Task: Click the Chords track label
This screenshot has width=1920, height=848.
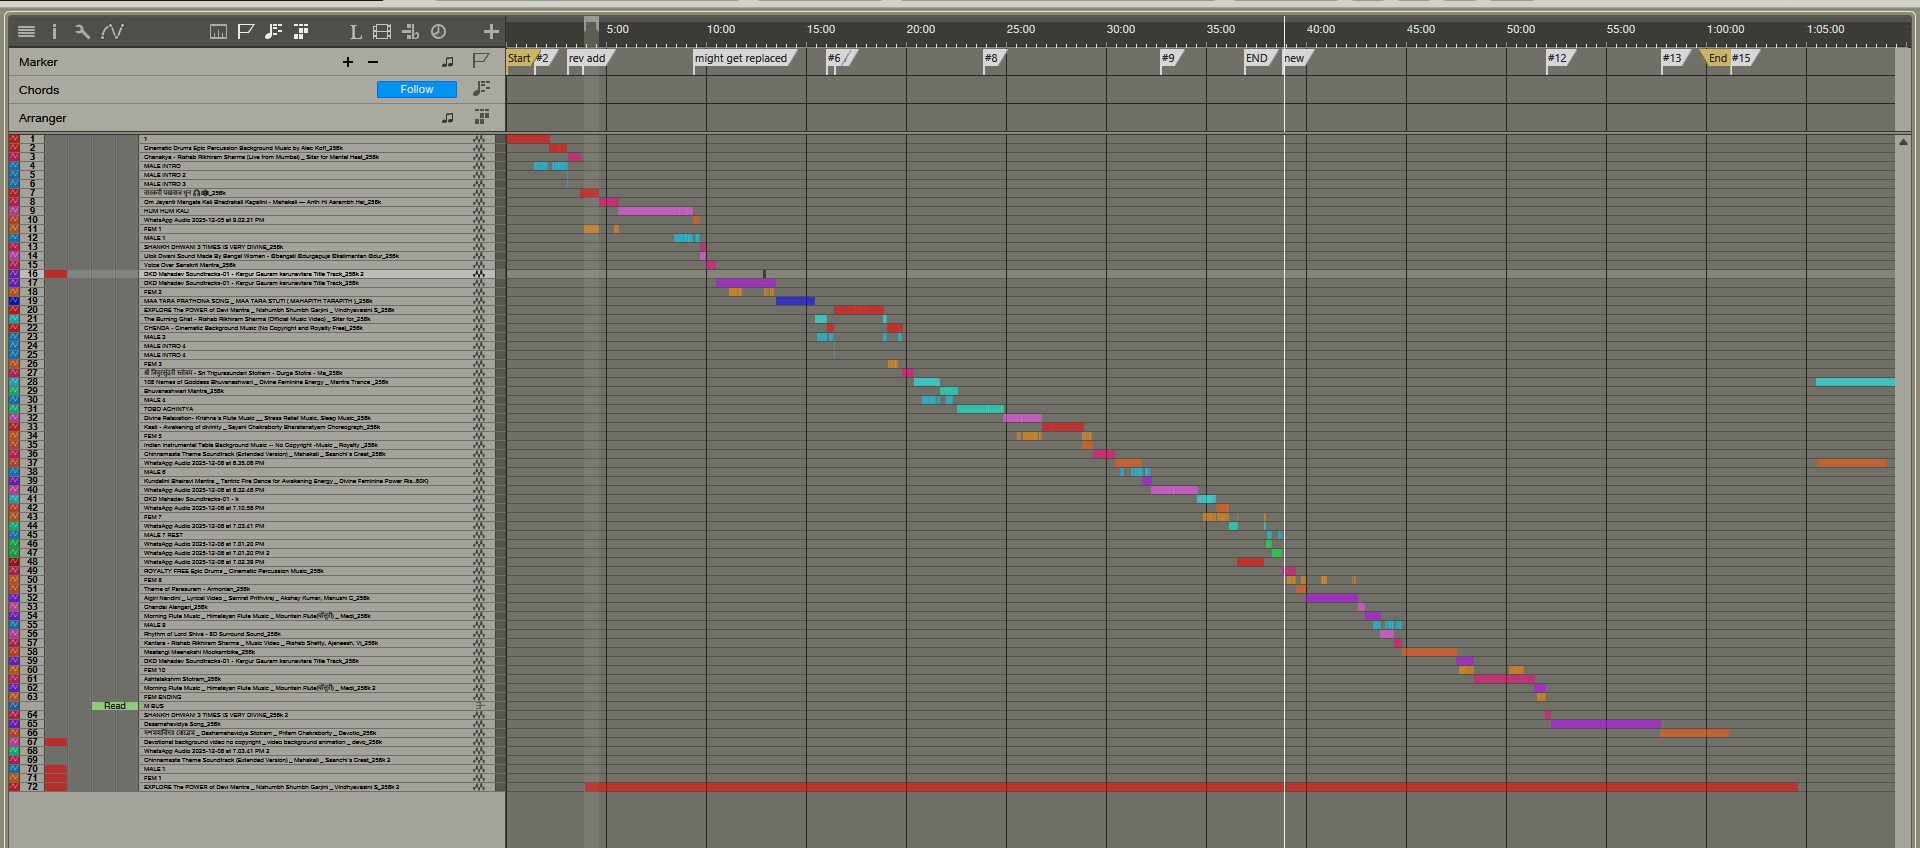Action: 39,90
